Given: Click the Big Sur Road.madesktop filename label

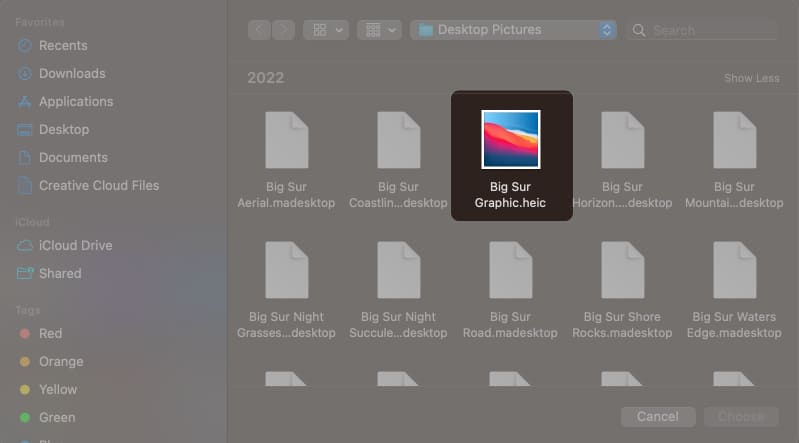Looking at the screenshot, I should click(510, 325).
